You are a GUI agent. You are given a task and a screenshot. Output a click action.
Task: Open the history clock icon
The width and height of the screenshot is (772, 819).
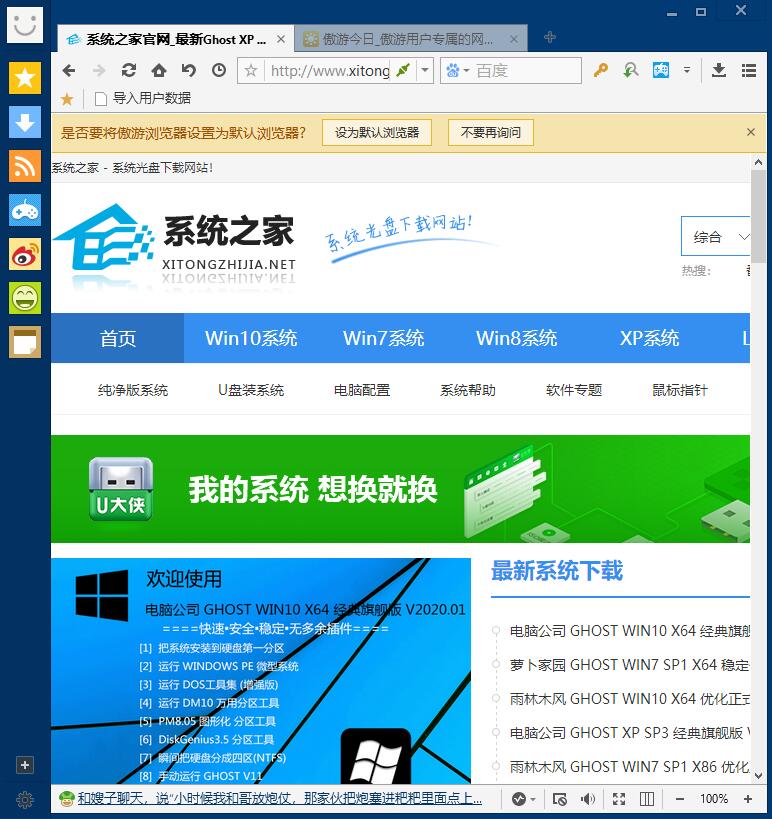point(219,70)
